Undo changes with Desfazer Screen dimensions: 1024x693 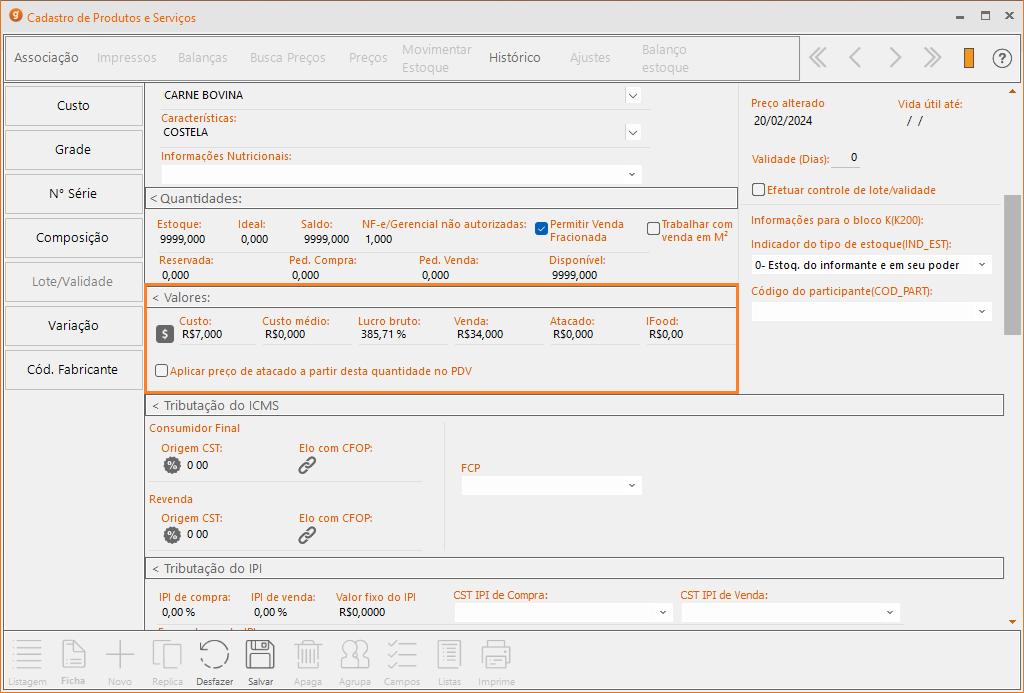tap(214, 662)
